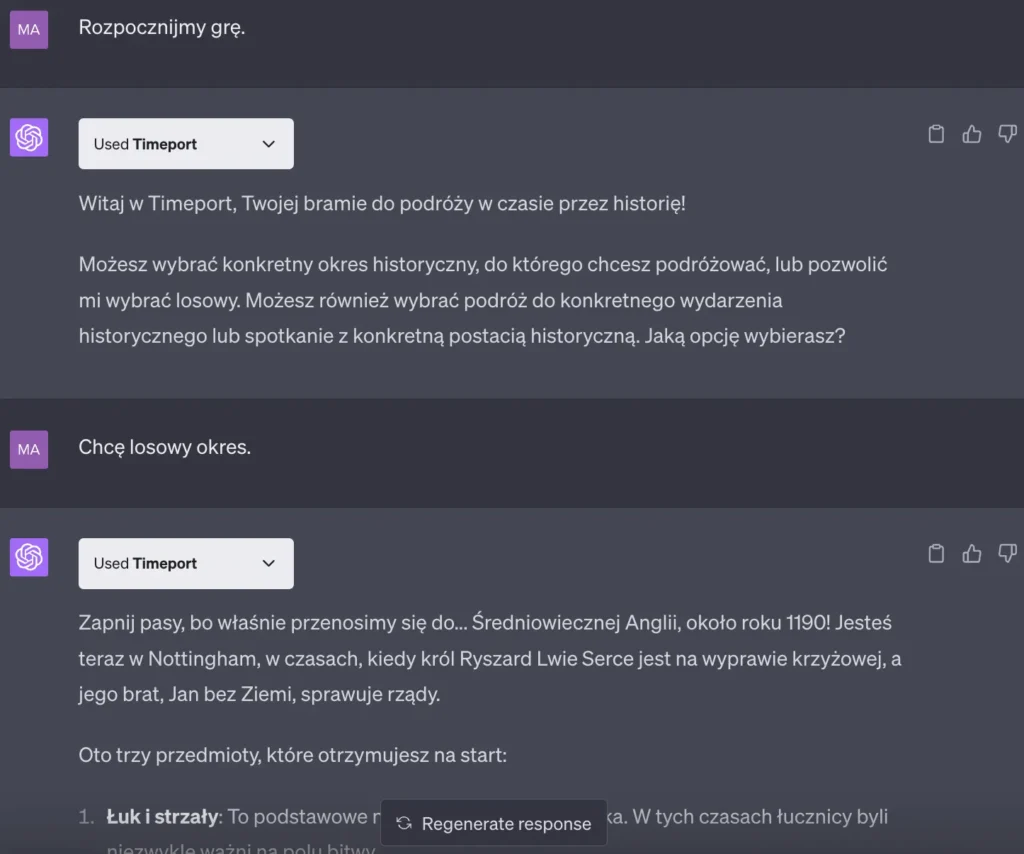
Task: Expand the first "Used Timeport" dropdown
Action: pos(186,144)
